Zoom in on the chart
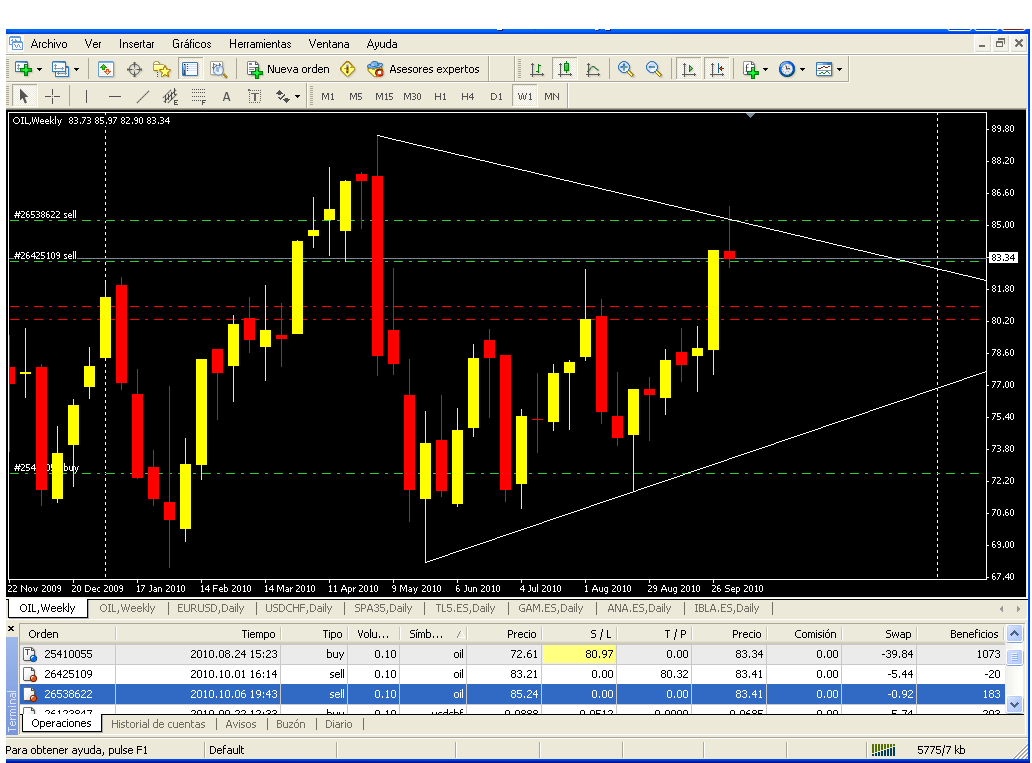The image size is (1032, 763). coord(626,69)
